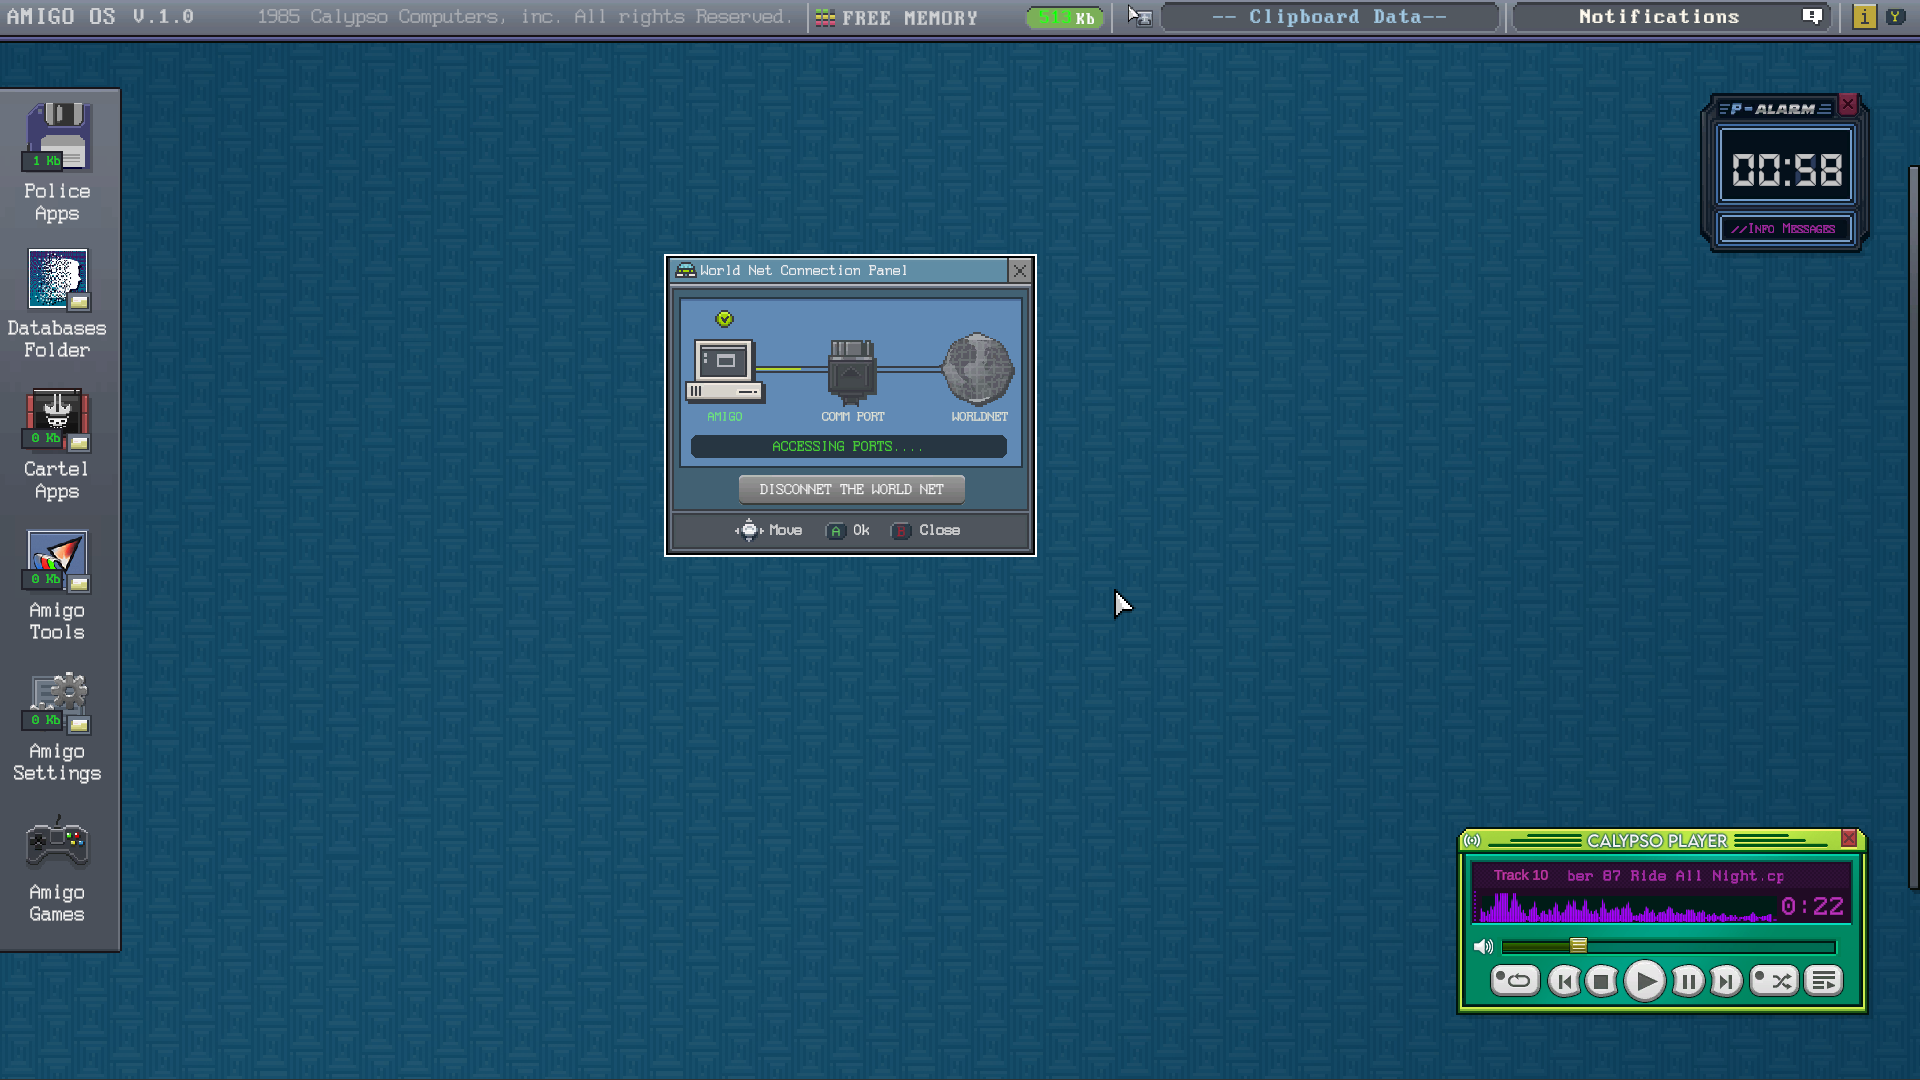
Task: Open the Police Apps floppy icon
Action: pos(57,137)
